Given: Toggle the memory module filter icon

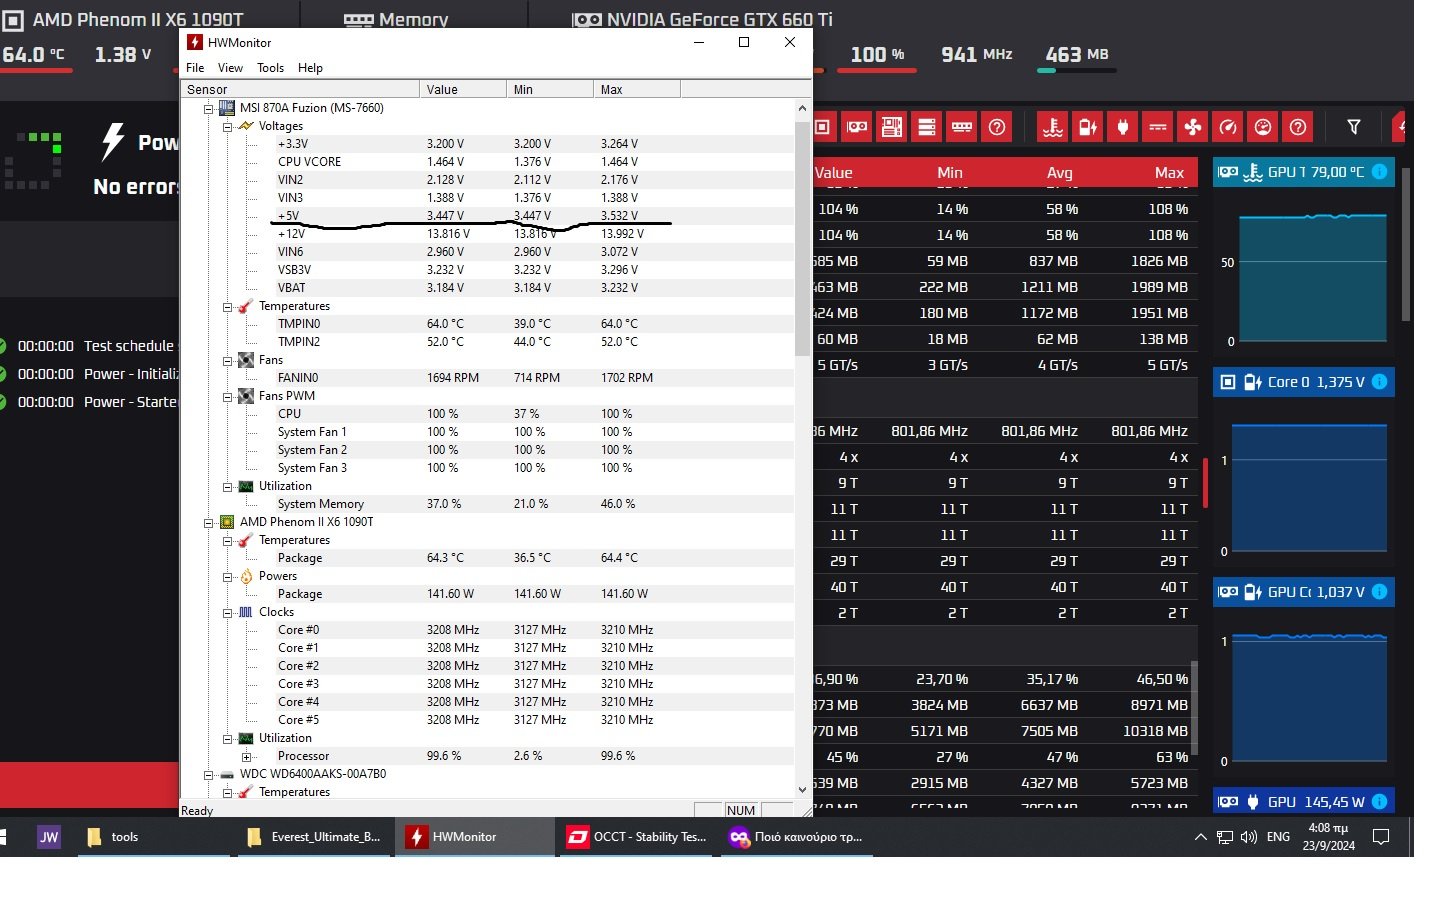Looking at the screenshot, I should tap(962, 127).
